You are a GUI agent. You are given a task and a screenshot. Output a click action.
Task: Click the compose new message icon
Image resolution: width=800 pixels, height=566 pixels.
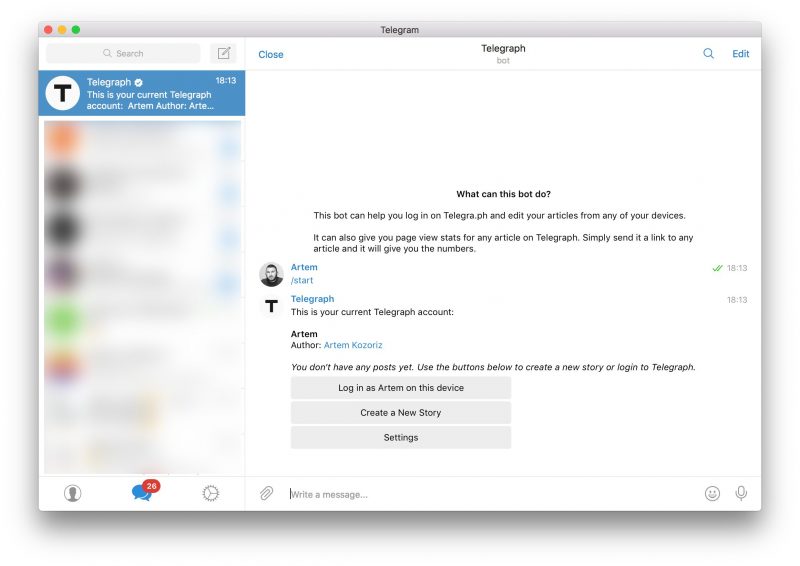click(223, 53)
